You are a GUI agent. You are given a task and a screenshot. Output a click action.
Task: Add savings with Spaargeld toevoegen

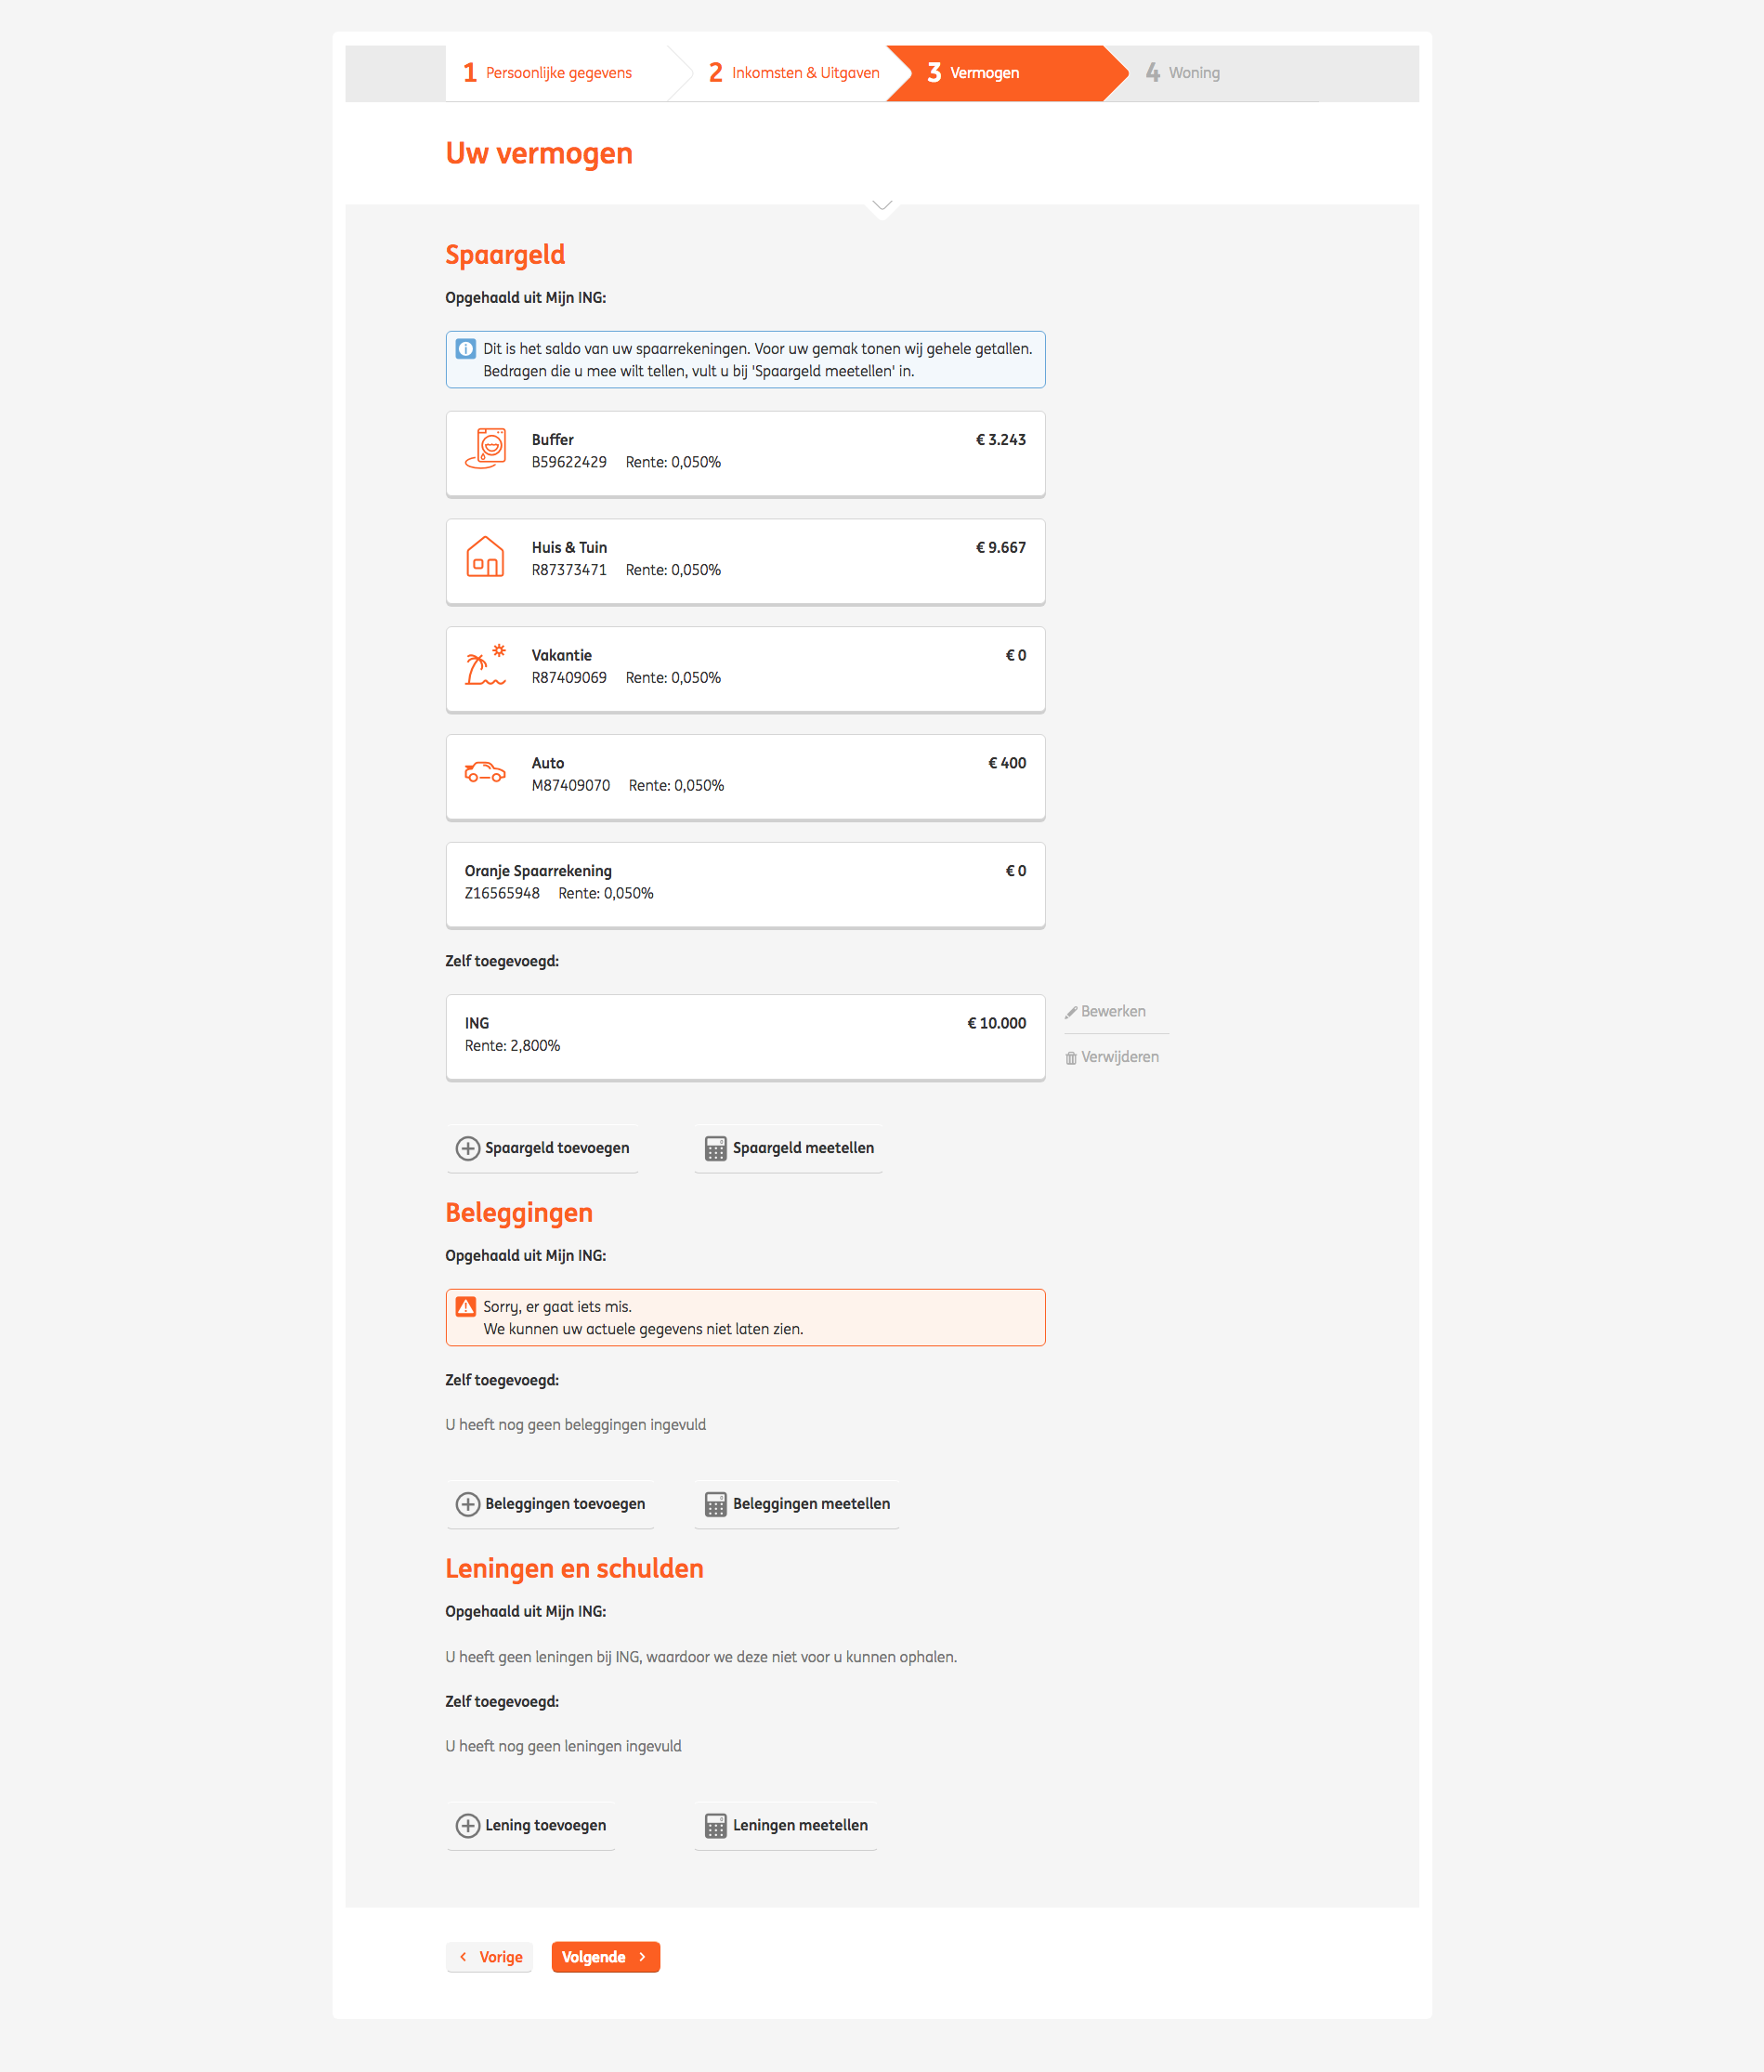click(x=543, y=1148)
